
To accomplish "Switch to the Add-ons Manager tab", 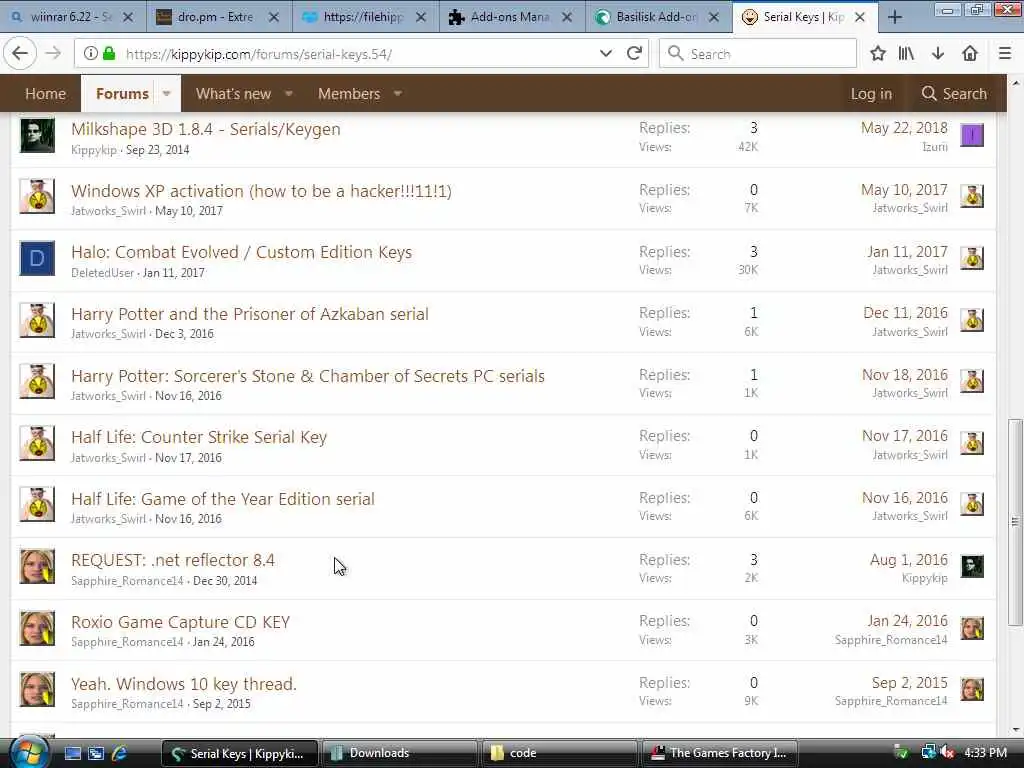I will click(x=511, y=17).
